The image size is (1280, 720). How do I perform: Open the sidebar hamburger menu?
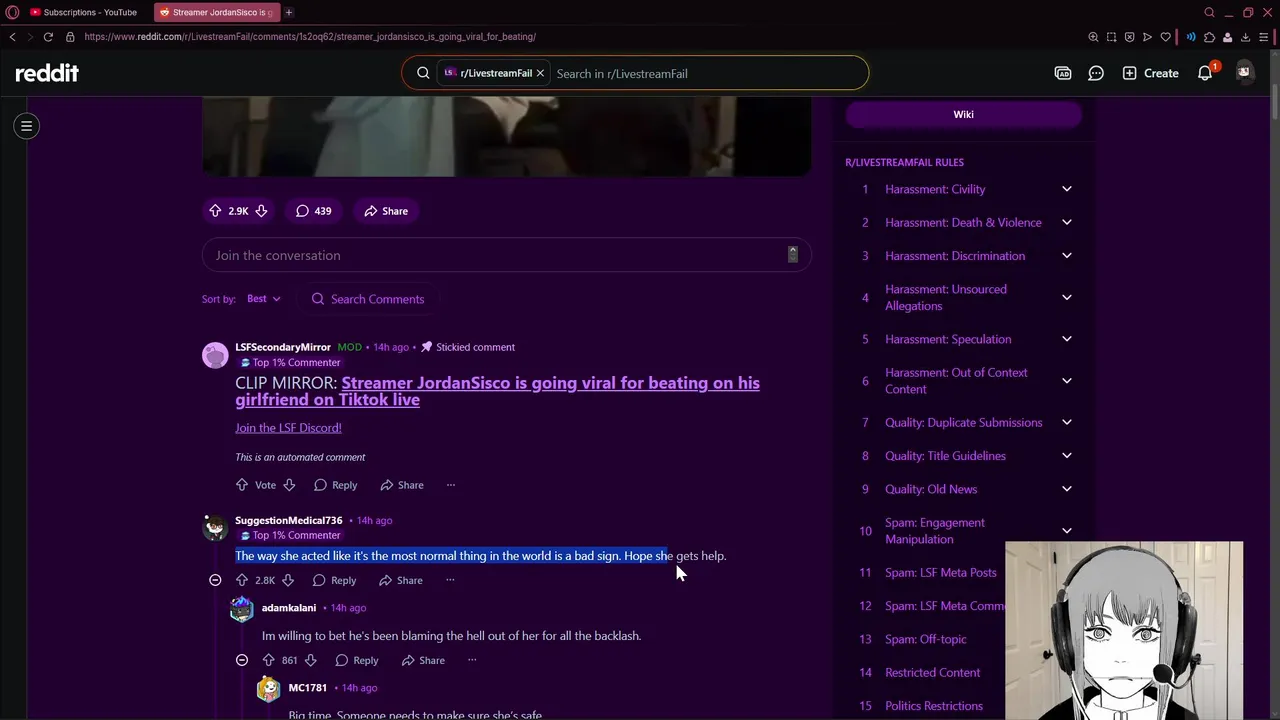[x=27, y=126]
